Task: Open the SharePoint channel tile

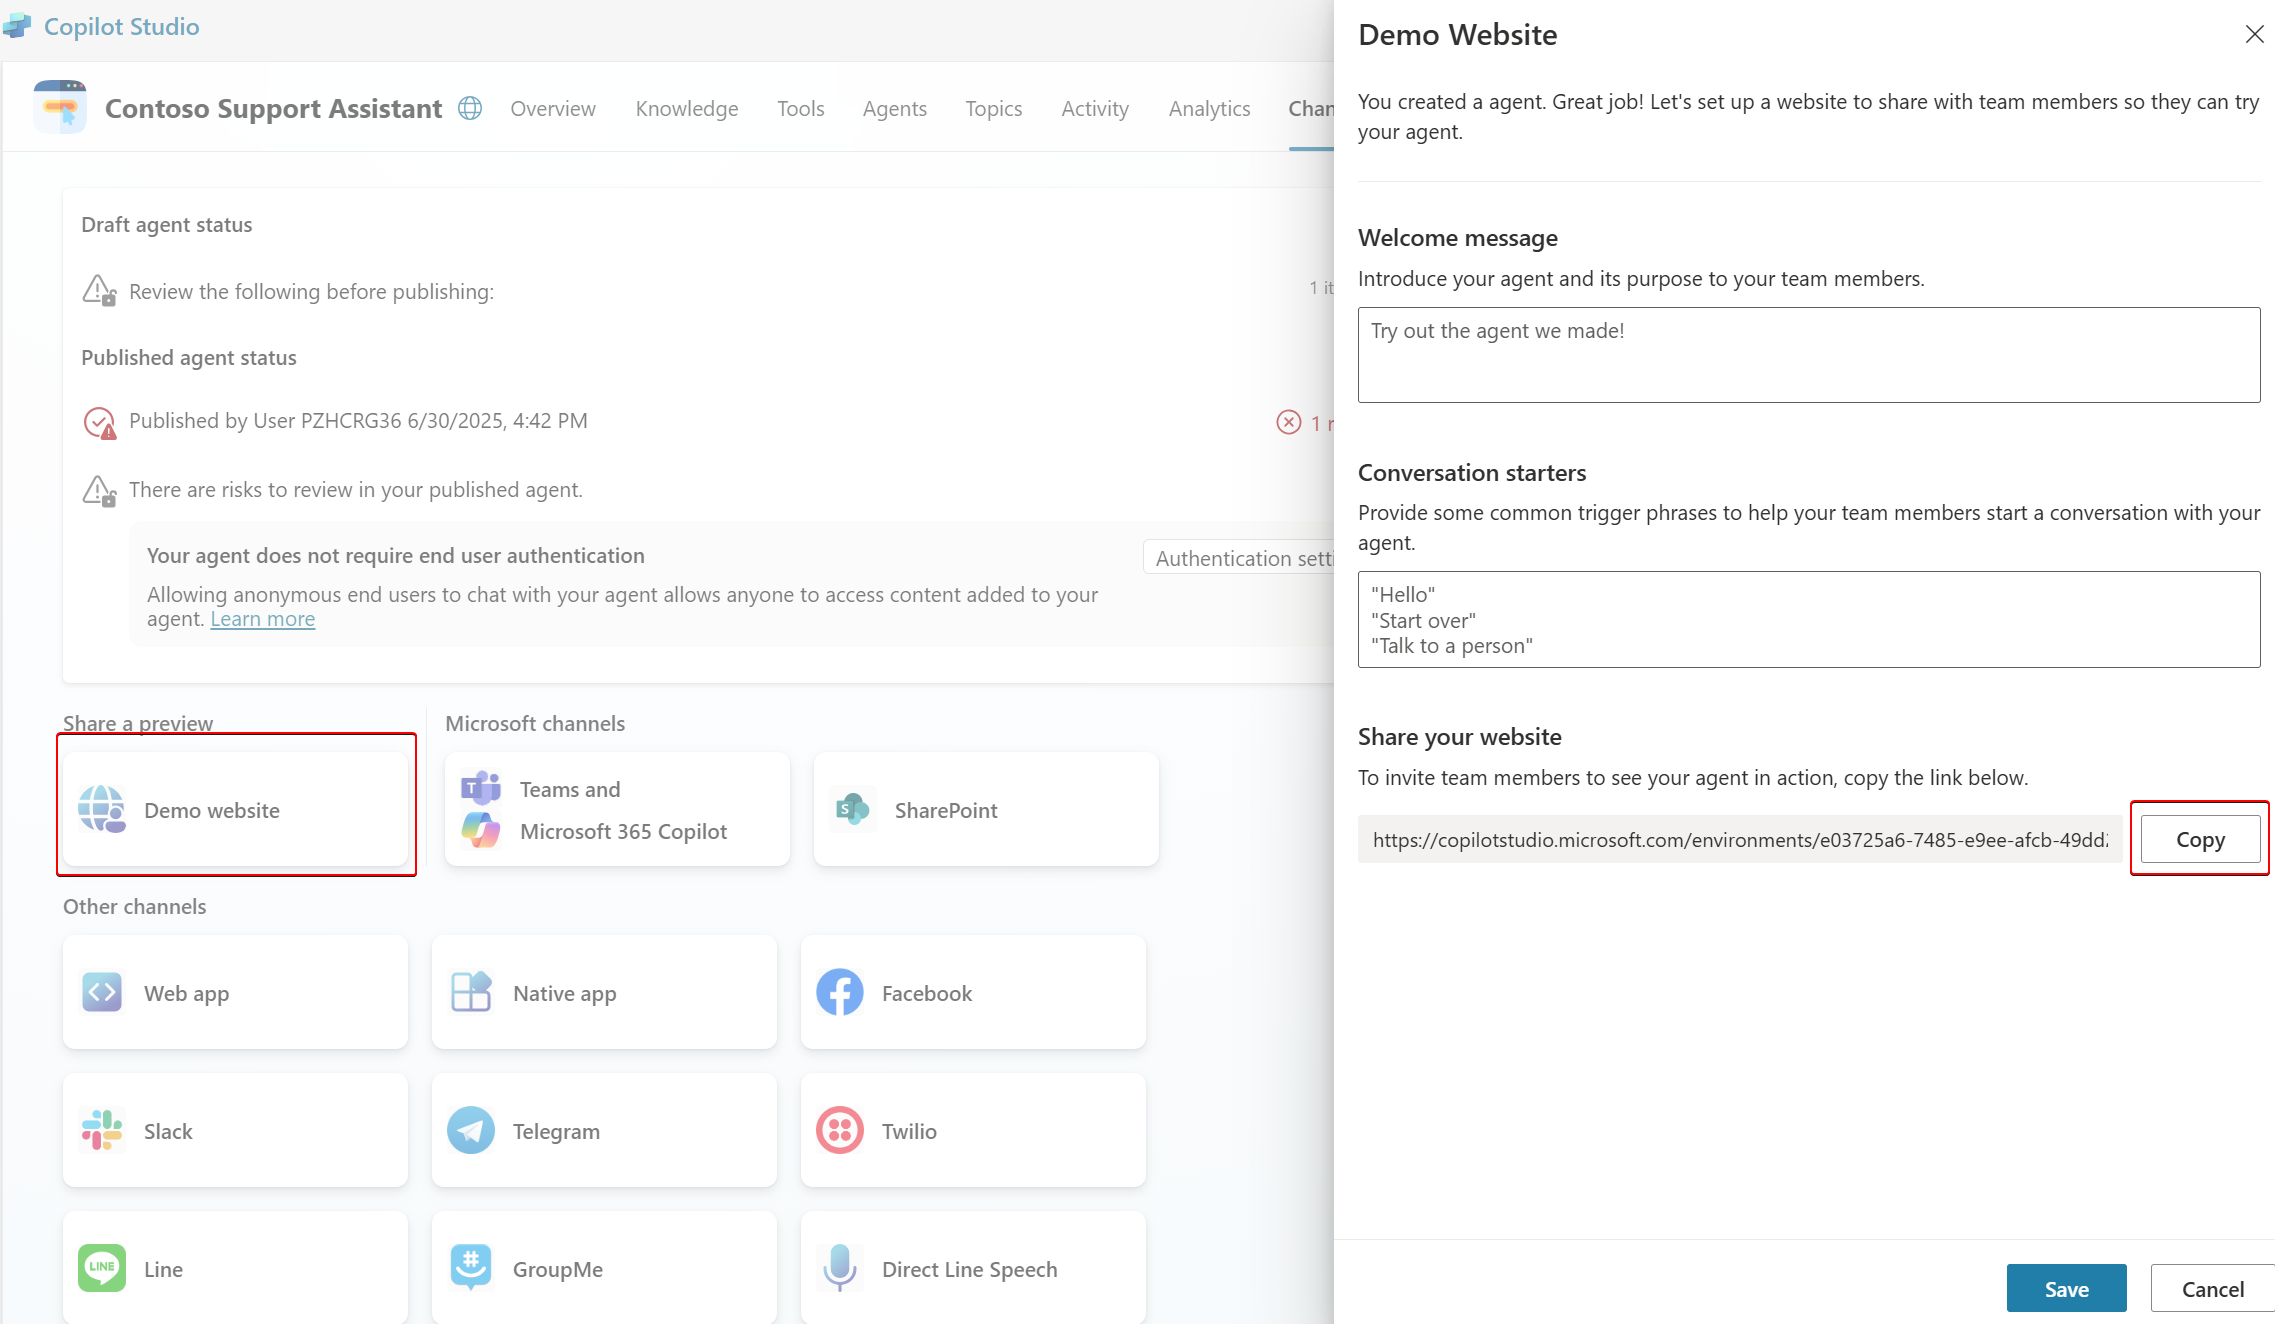Action: coord(985,809)
